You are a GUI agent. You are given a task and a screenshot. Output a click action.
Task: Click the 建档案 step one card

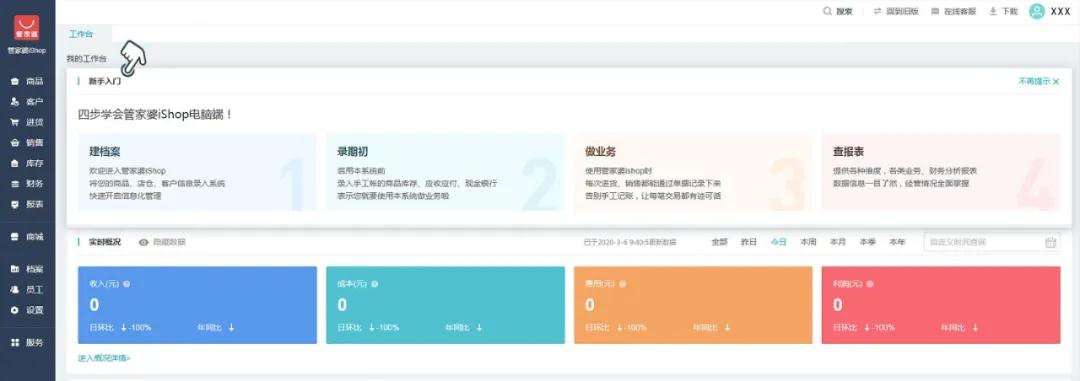[197, 172]
